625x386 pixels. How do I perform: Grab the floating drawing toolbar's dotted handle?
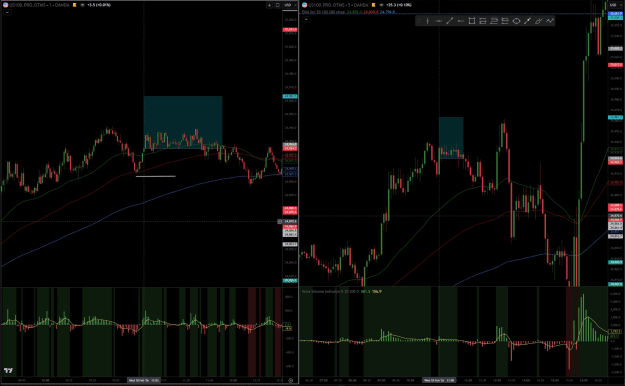[419, 21]
